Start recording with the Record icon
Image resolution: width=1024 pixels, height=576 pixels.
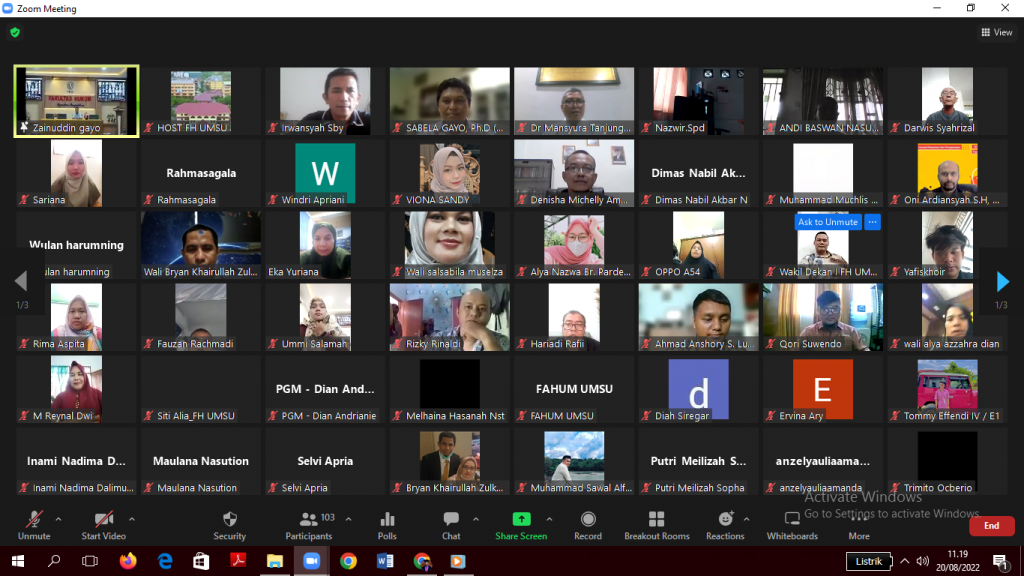click(588, 520)
